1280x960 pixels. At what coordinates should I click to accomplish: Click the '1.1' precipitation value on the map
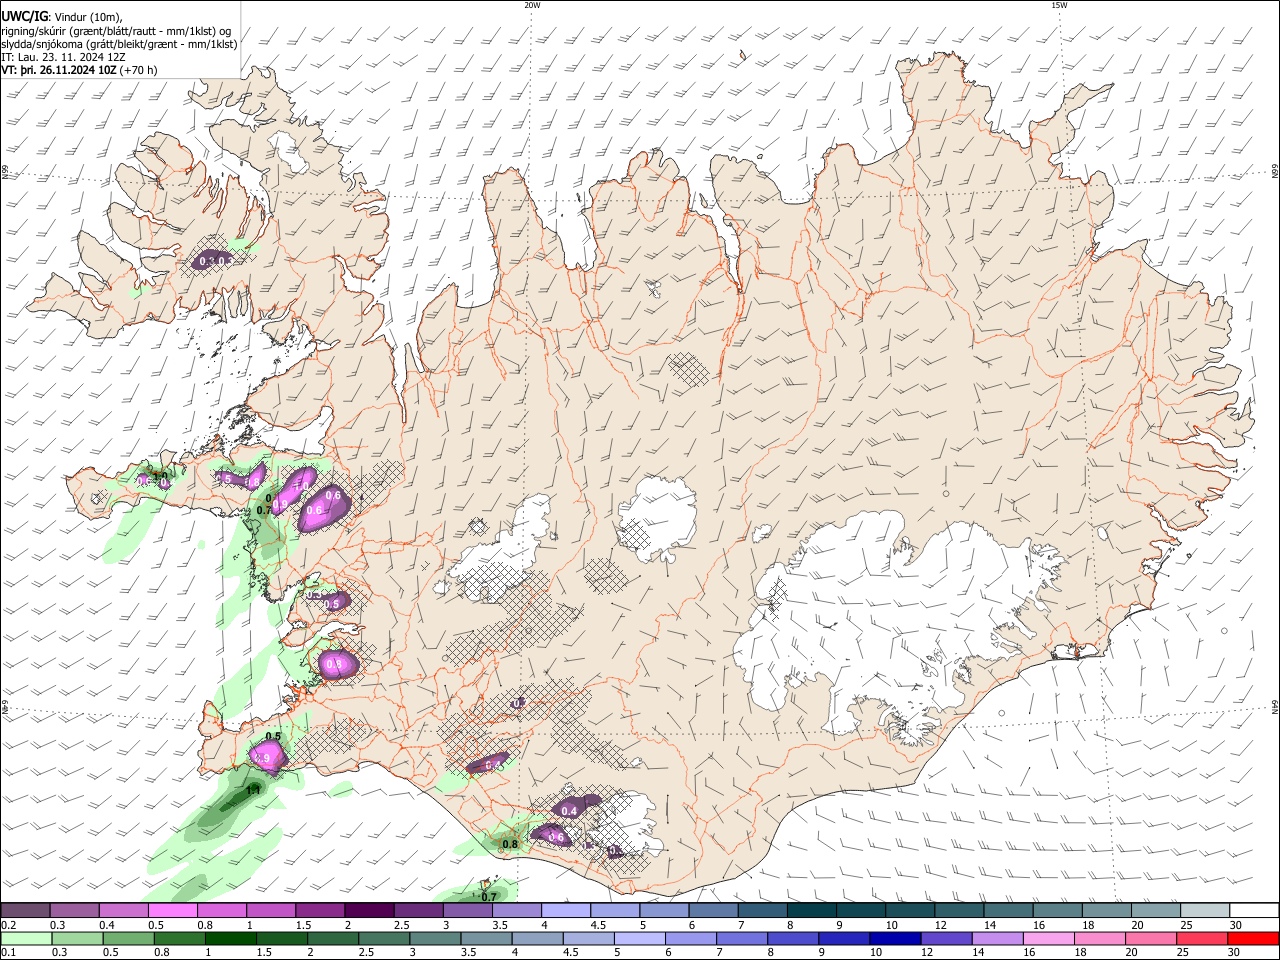click(253, 790)
